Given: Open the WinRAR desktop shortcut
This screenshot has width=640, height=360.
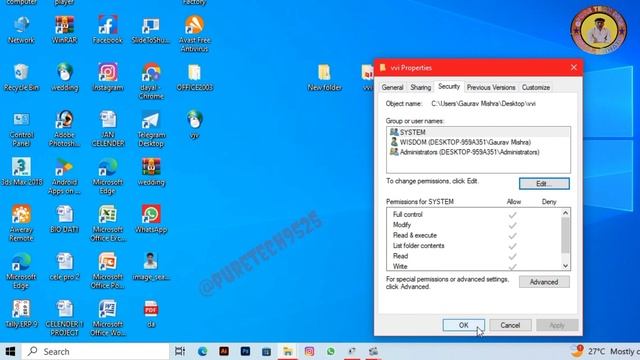Looking at the screenshot, I should pyautogui.click(x=64, y=30).
